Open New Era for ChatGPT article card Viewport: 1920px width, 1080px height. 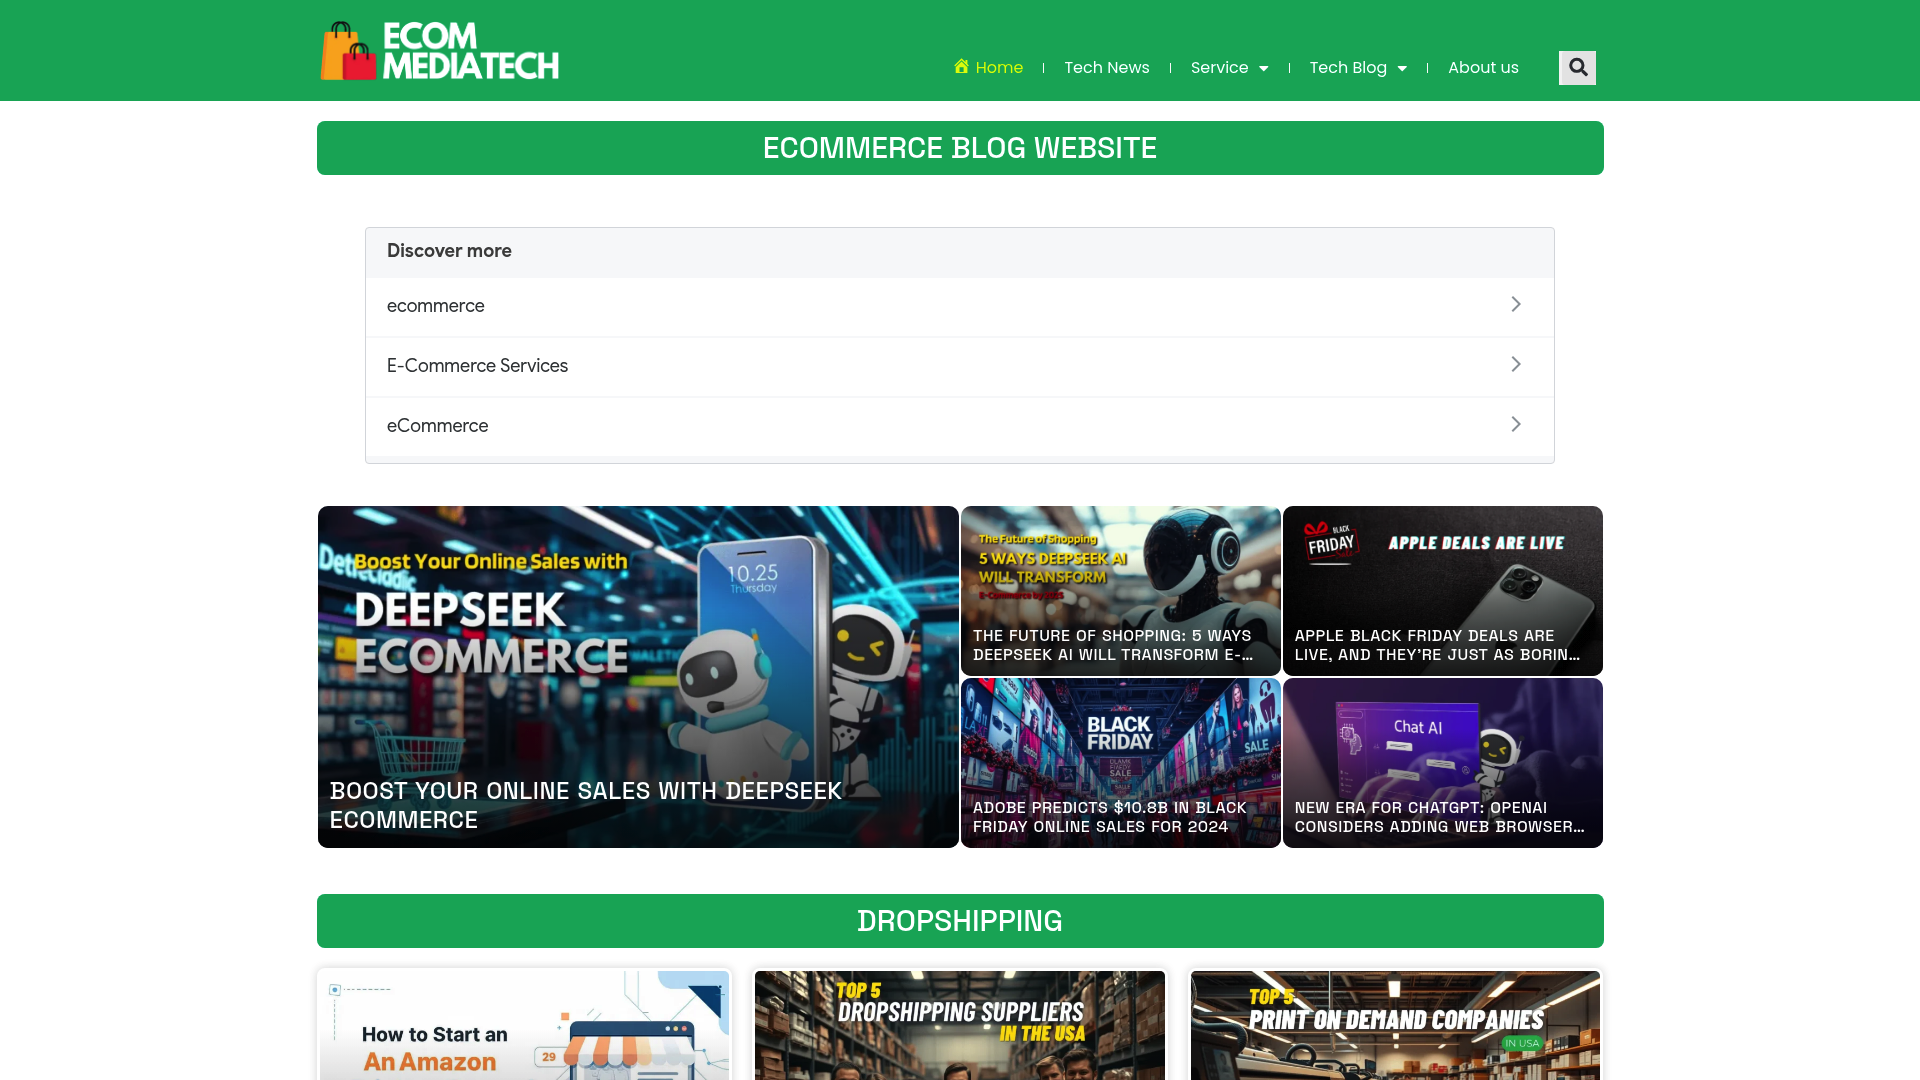coord(1442,763)
